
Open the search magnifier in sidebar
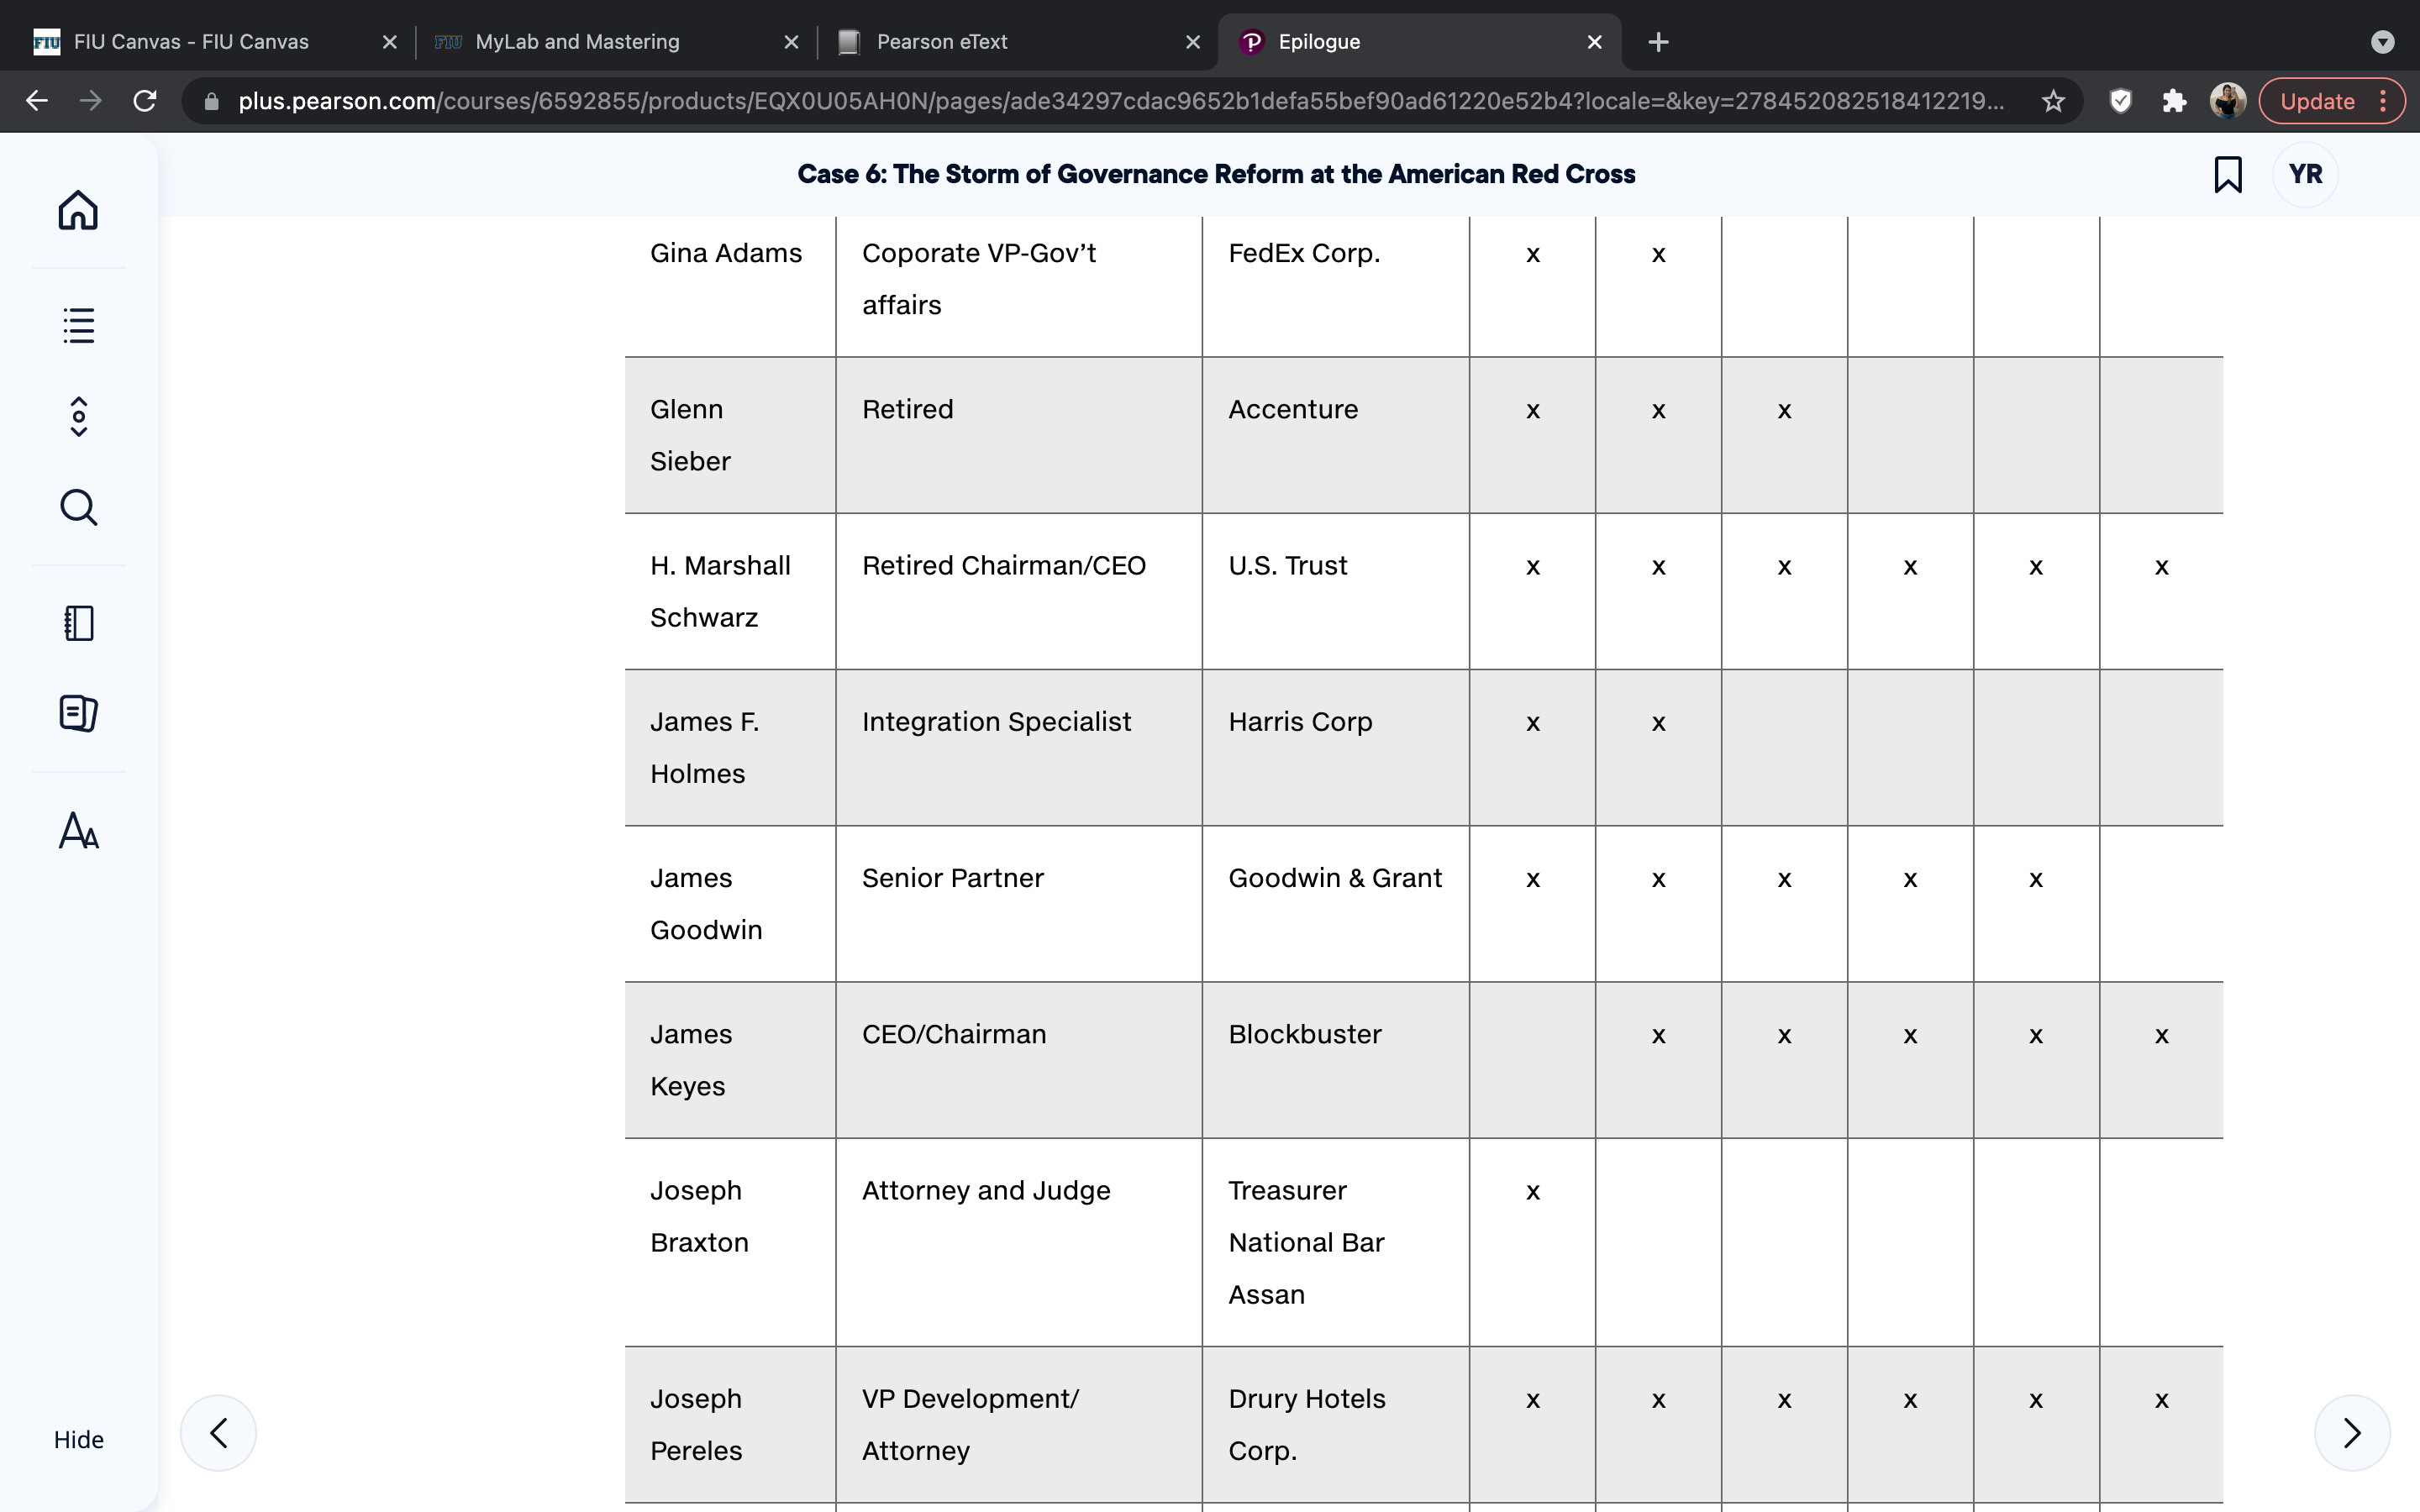(78, 507)
